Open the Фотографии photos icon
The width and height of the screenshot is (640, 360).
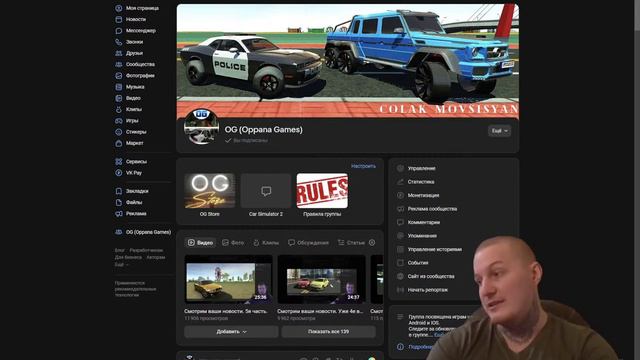(119, 76)
